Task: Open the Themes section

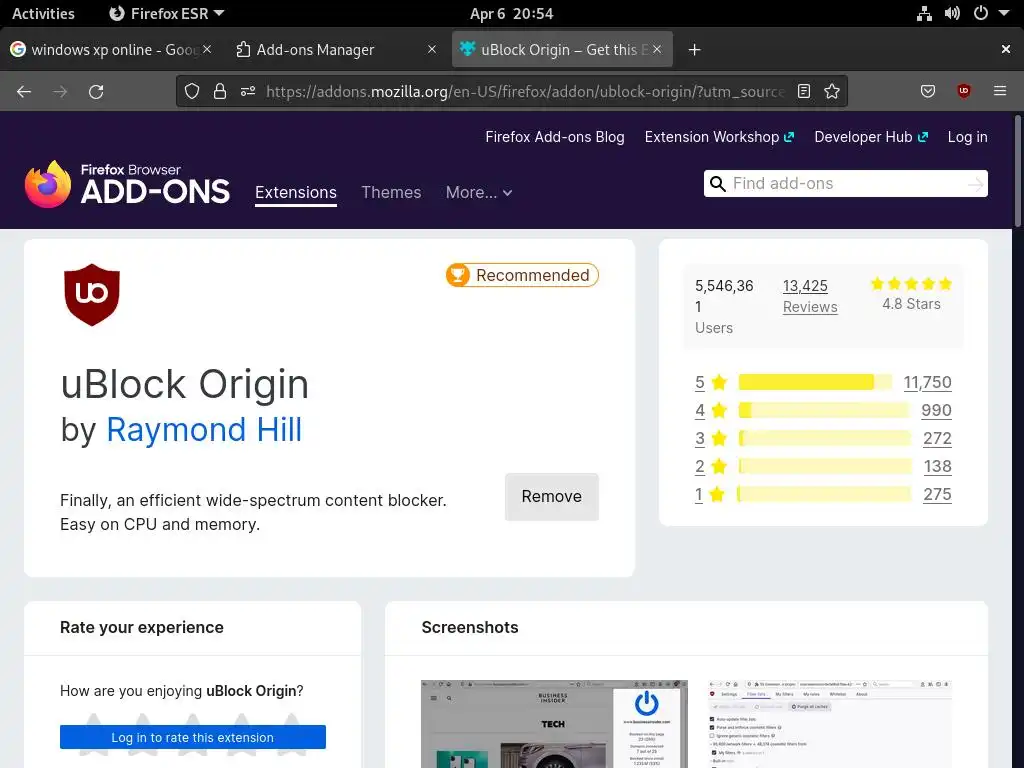Action: (391, 193)
